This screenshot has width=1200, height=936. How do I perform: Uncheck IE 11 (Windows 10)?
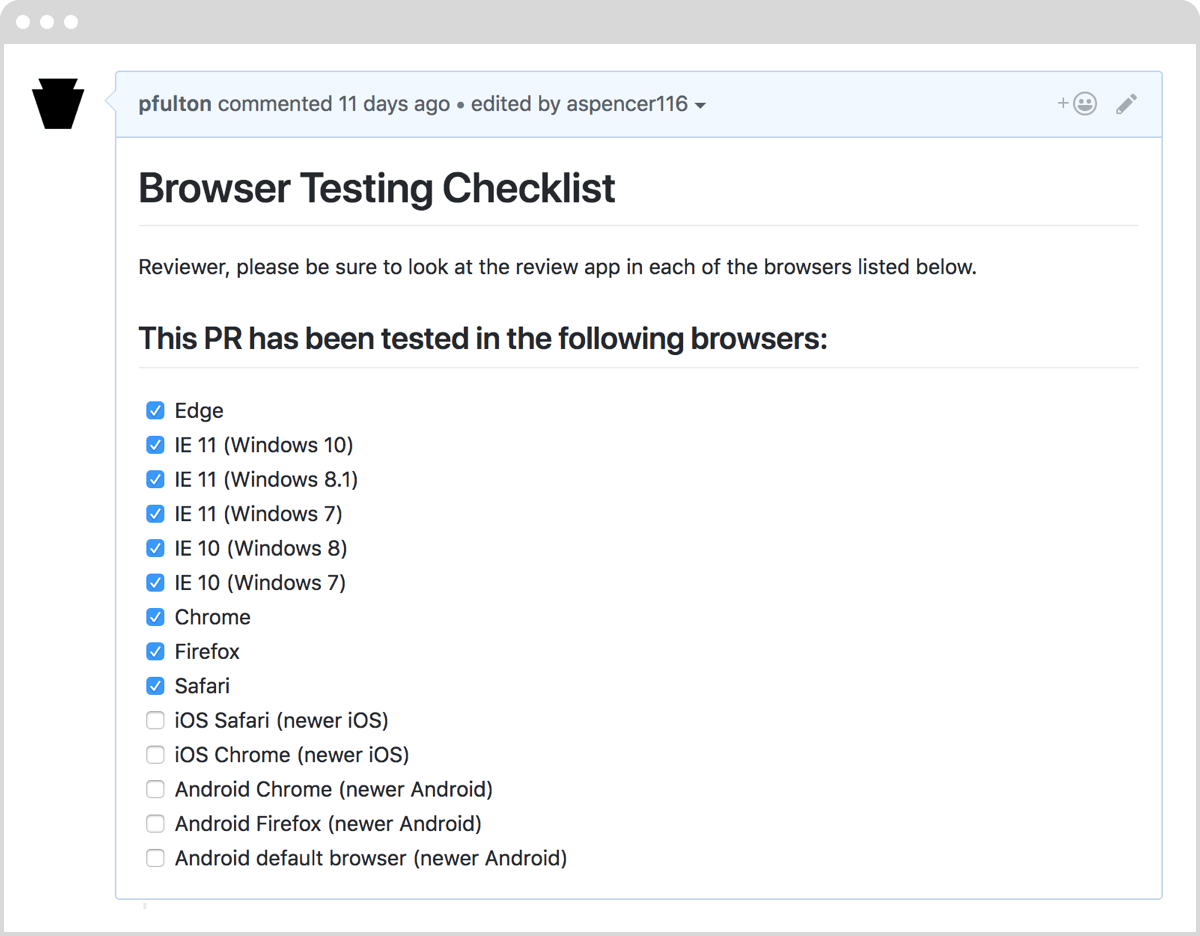tap(155, 444)
